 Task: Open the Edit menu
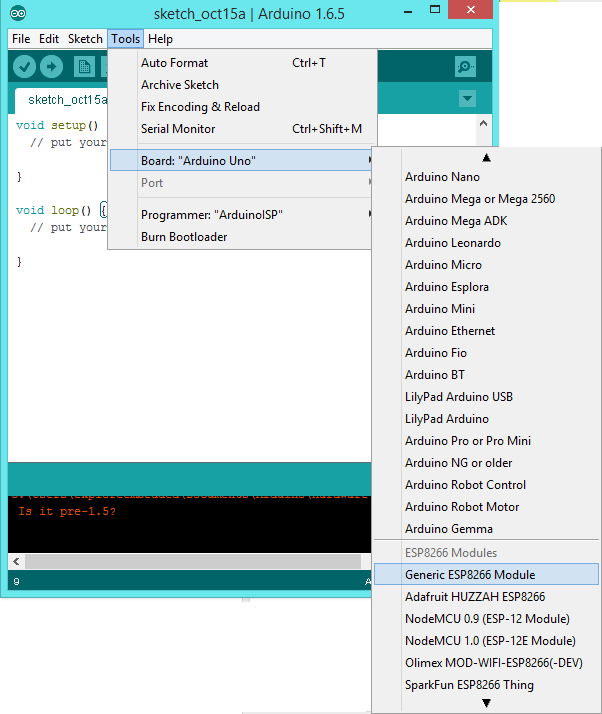[x=49, y=39]
